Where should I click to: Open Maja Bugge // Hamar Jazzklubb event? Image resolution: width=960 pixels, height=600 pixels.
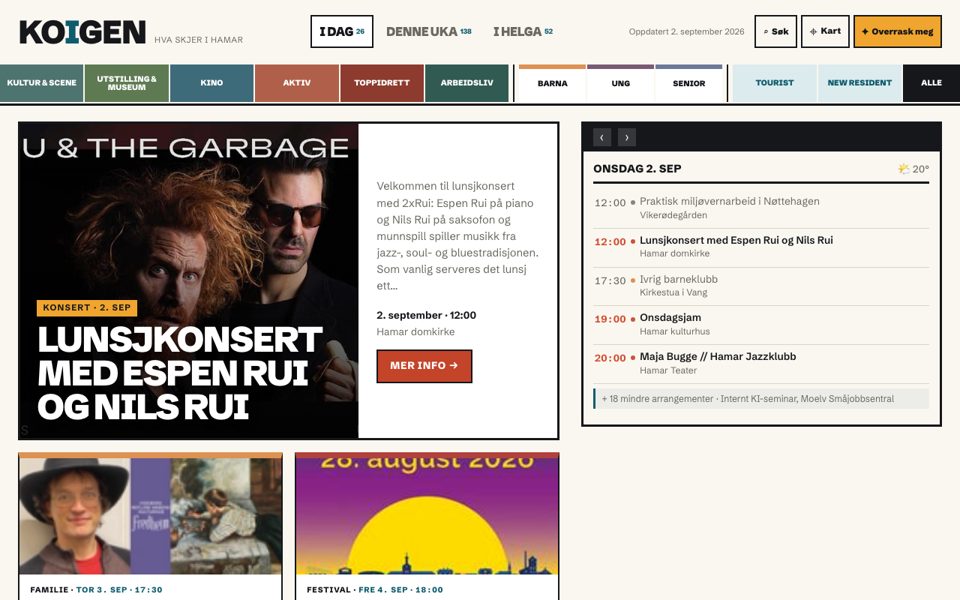(x=761, y=363)
